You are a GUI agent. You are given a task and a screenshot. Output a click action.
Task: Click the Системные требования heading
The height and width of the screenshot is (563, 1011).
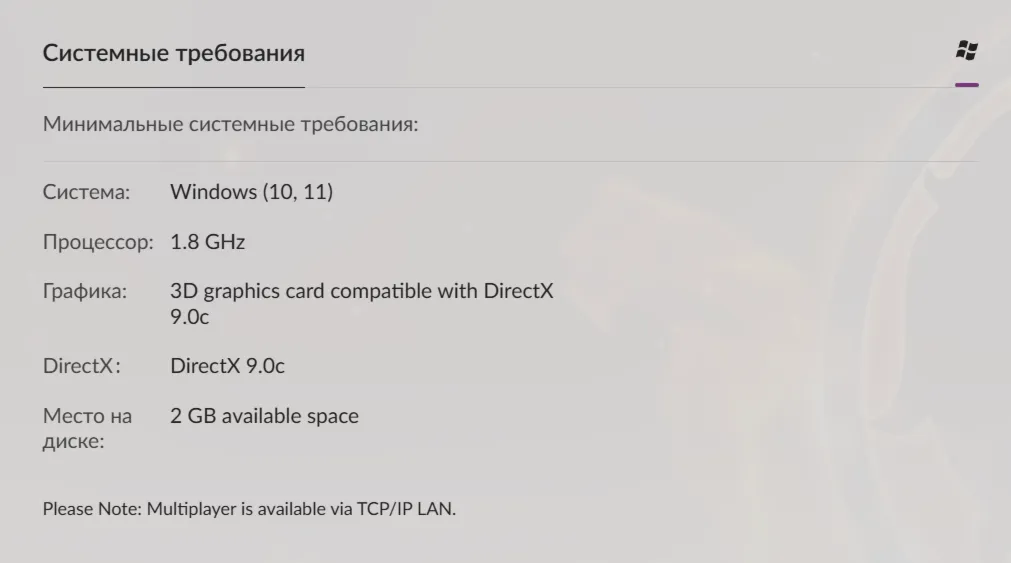coord(173,53)
